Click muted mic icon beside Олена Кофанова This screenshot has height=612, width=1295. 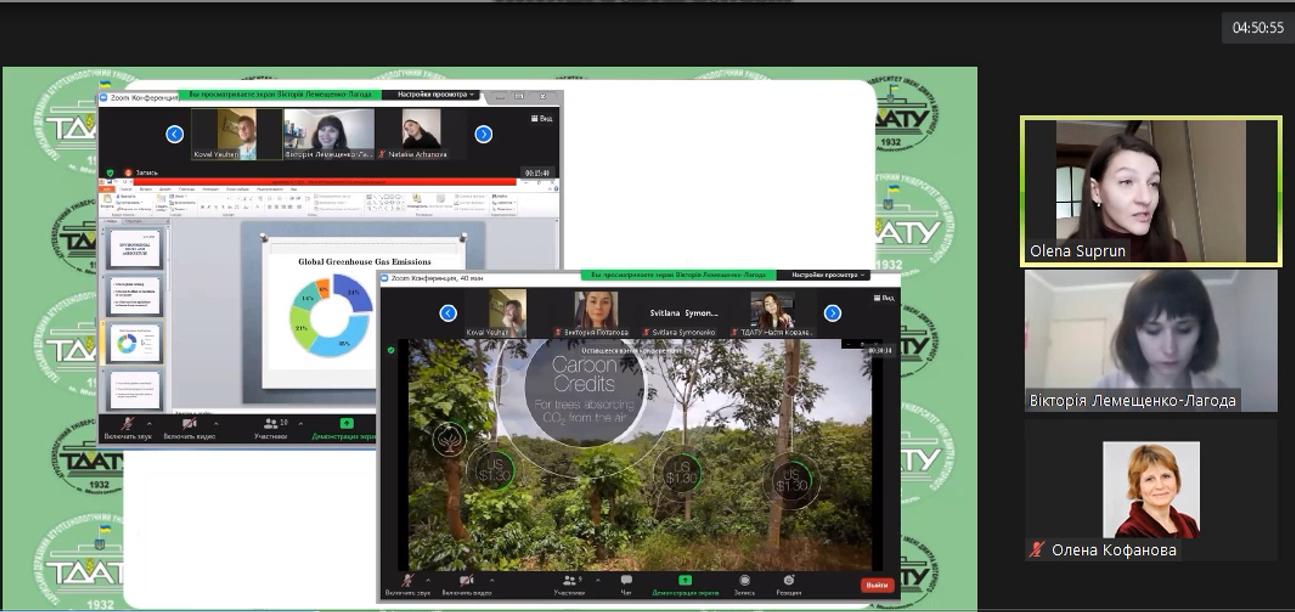coord(1038,549)
